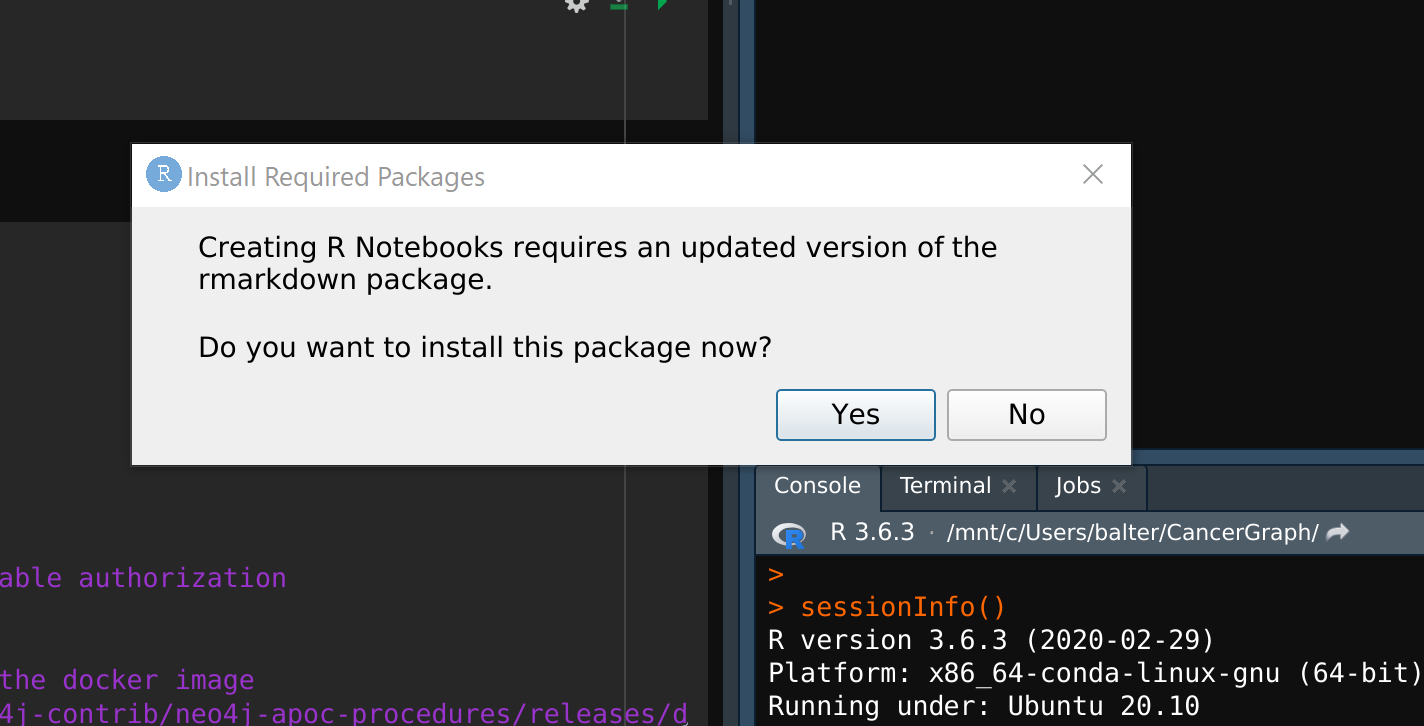Image resolution: width=1424 pixels, height=726 pixels.
Task: Select the Console tab
Action: 817,486
